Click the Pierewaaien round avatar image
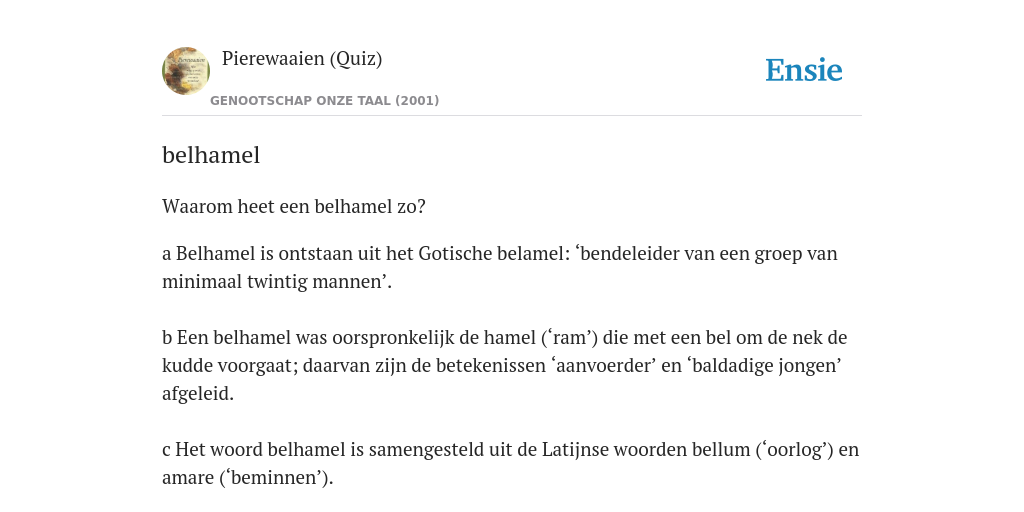The image size is (1024, 512). (186, 71)
